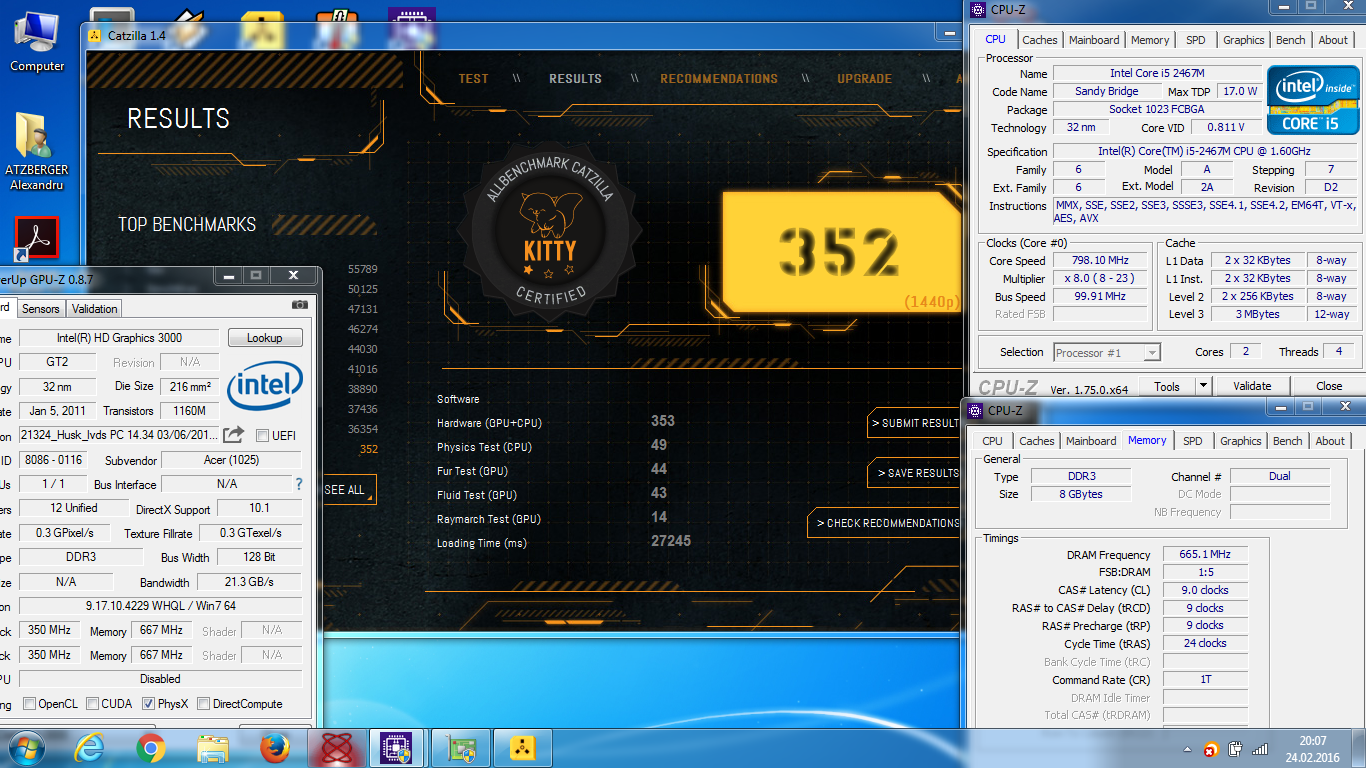This screenshot has width=1366, height=768.
Task: Open Graphics tab in Memory CPU-Z window
Action: (1240, 441)
